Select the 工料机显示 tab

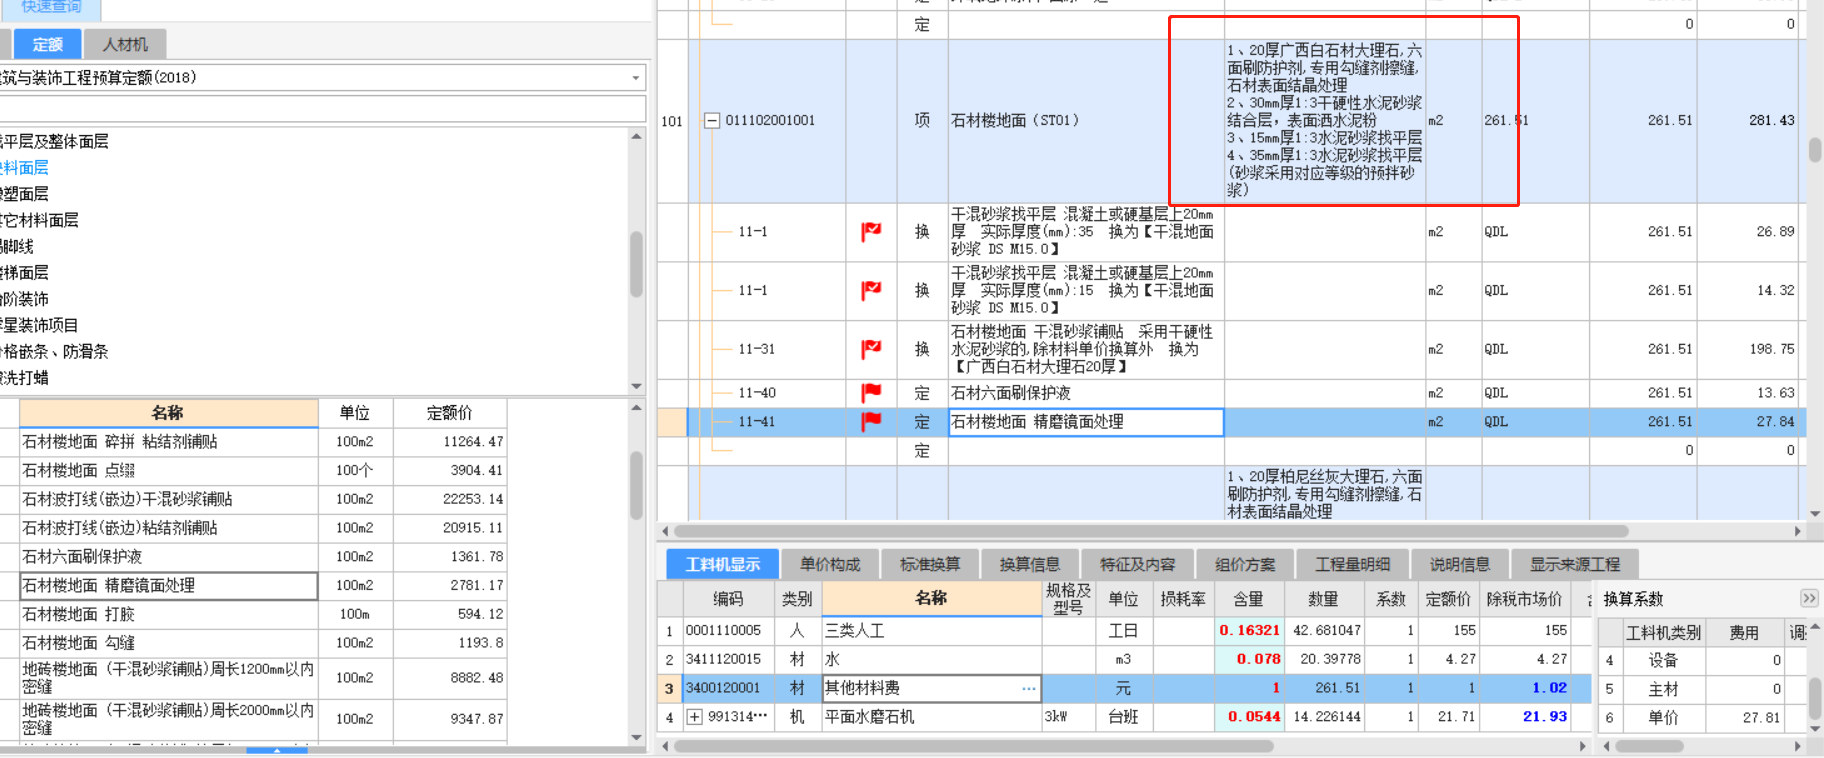point(722,564)
